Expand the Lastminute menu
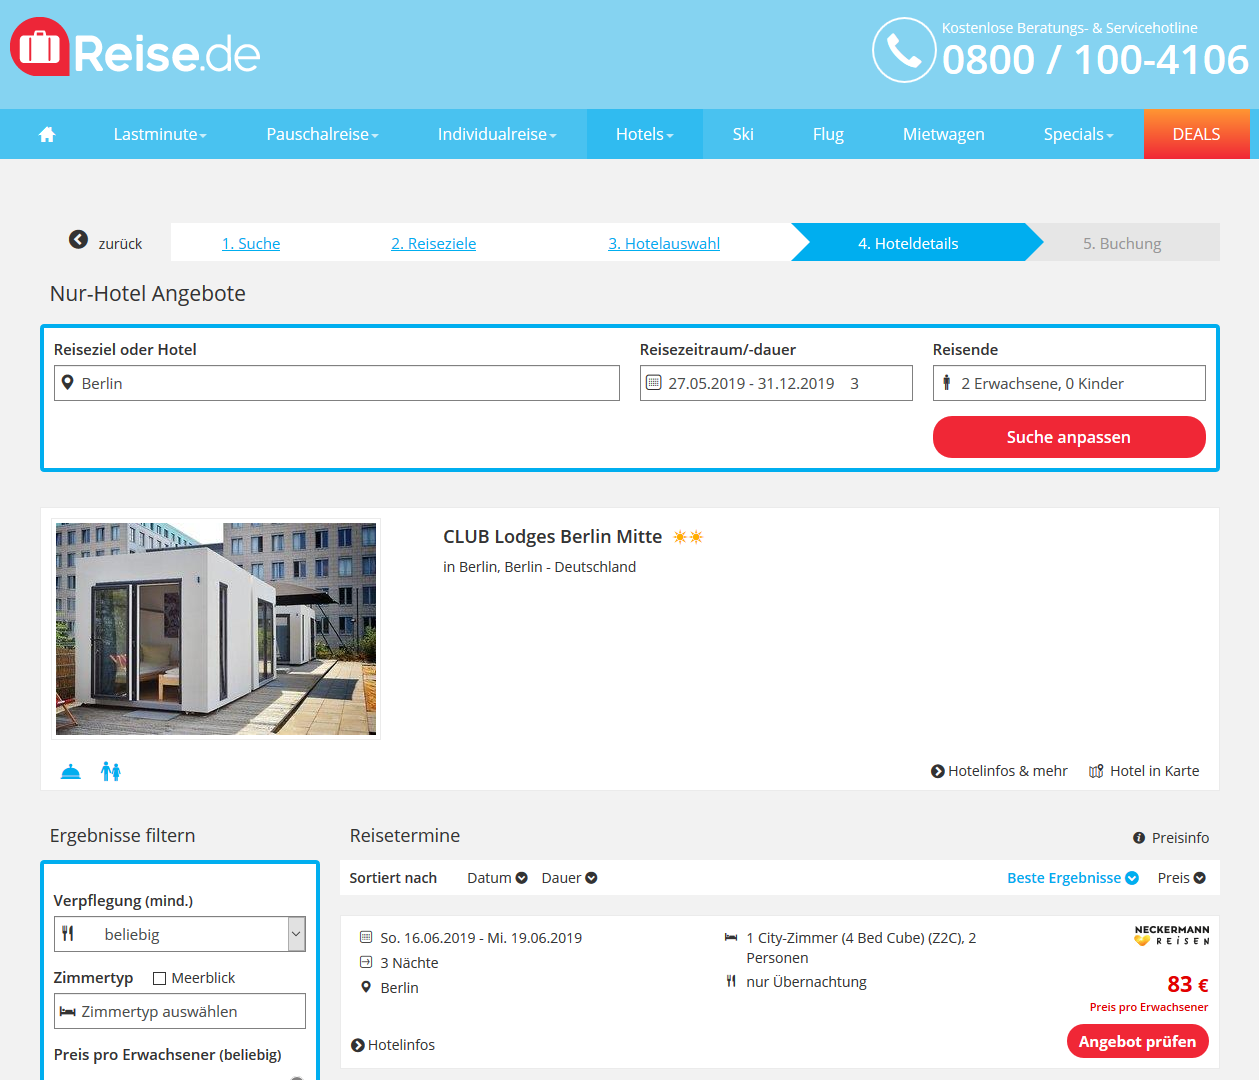 click(160, 134)
